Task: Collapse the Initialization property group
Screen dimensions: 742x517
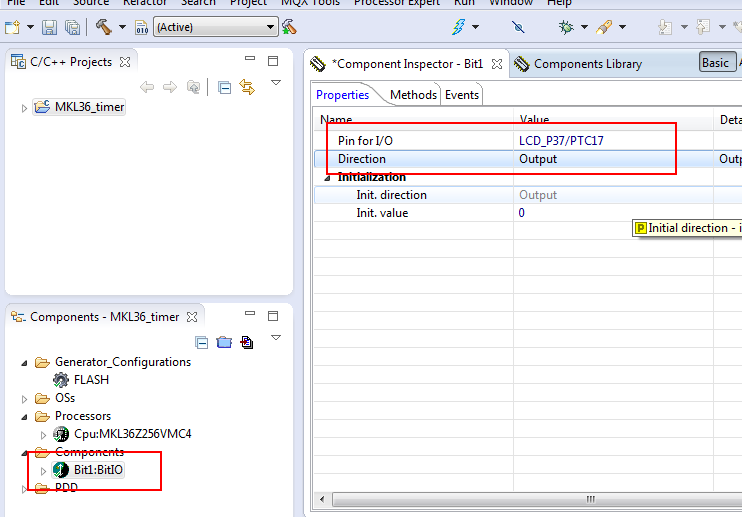Action: coord(327,178)
